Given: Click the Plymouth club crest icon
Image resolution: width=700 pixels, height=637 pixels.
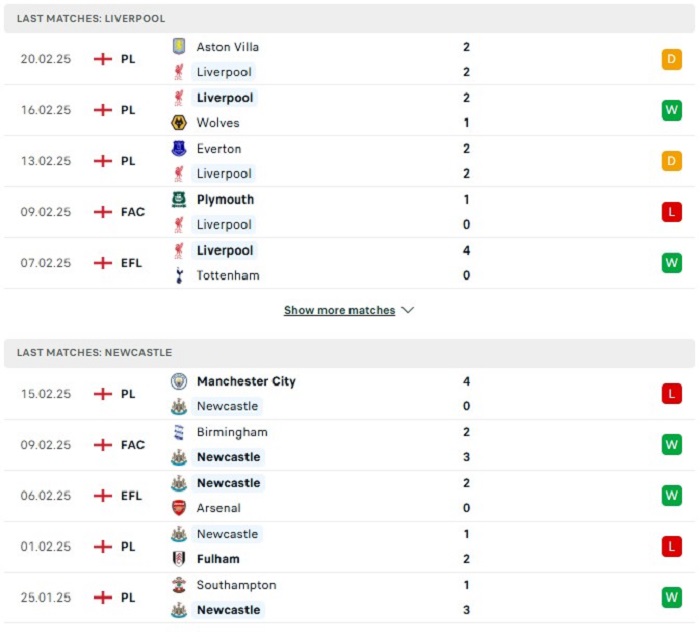Looking at the screenshot, I should pos(179,199).
